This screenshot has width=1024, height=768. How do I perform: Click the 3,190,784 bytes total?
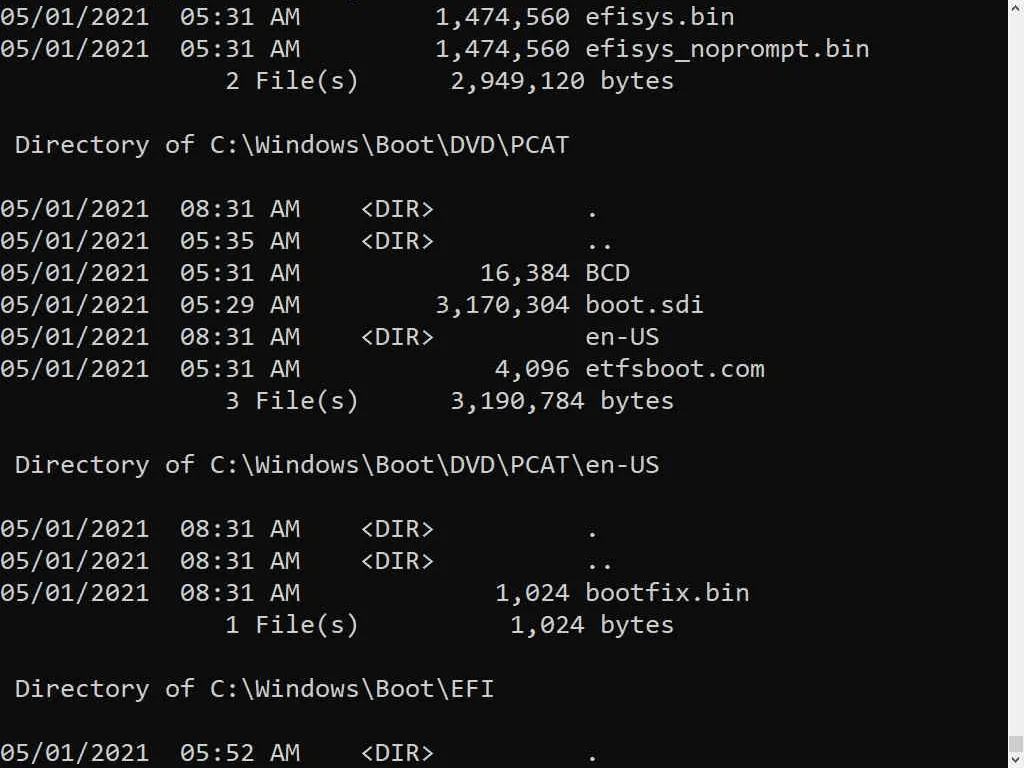[x=562, y=401]
